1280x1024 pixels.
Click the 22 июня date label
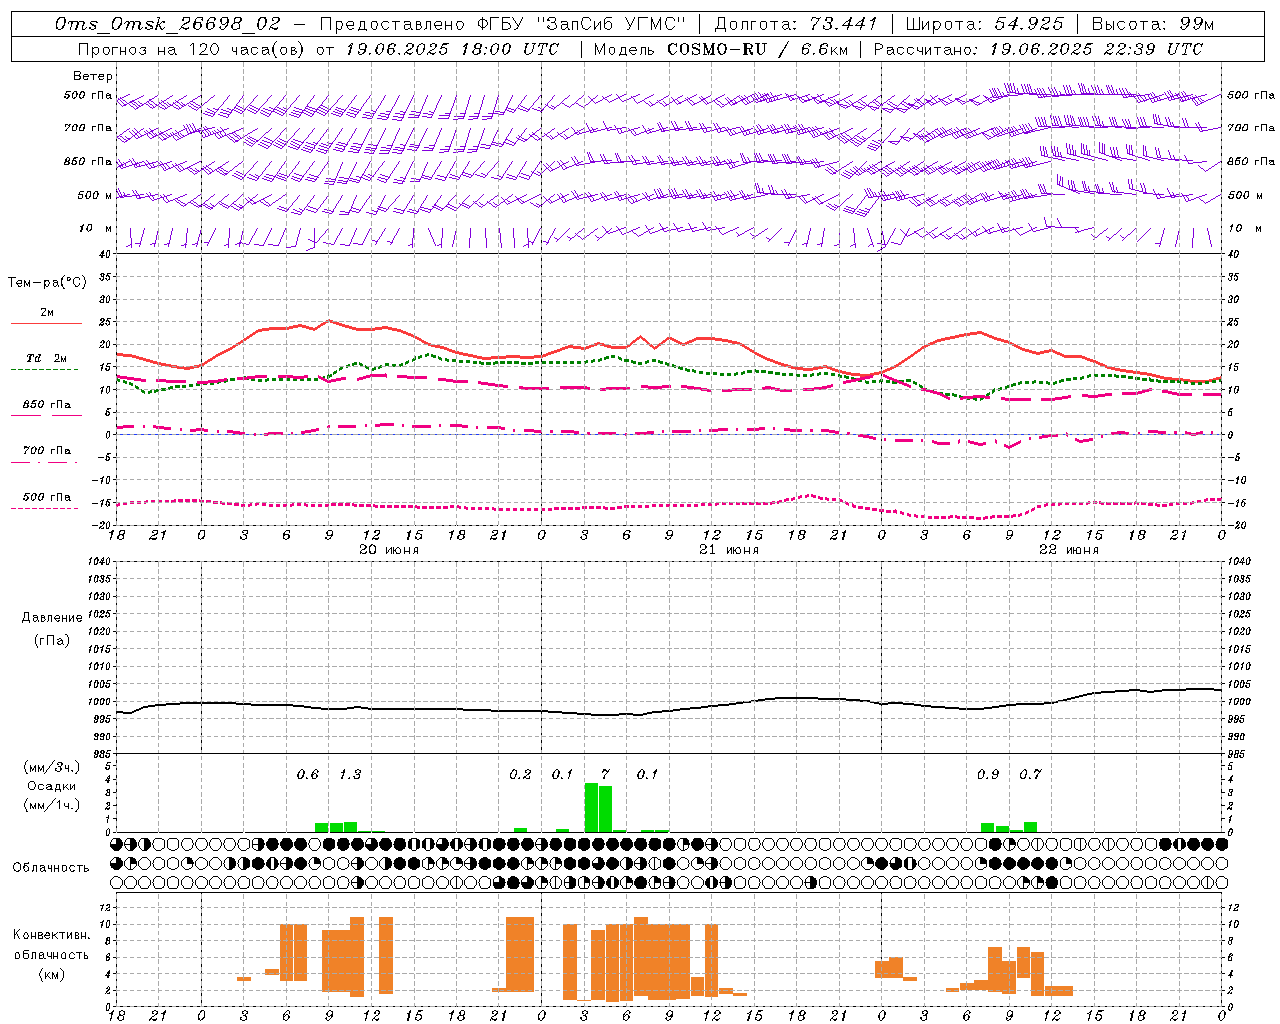click(1069, 549)
